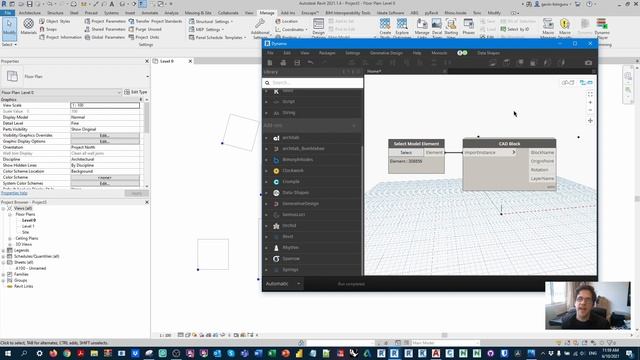Open Project Parameters

tap(105, 21)
